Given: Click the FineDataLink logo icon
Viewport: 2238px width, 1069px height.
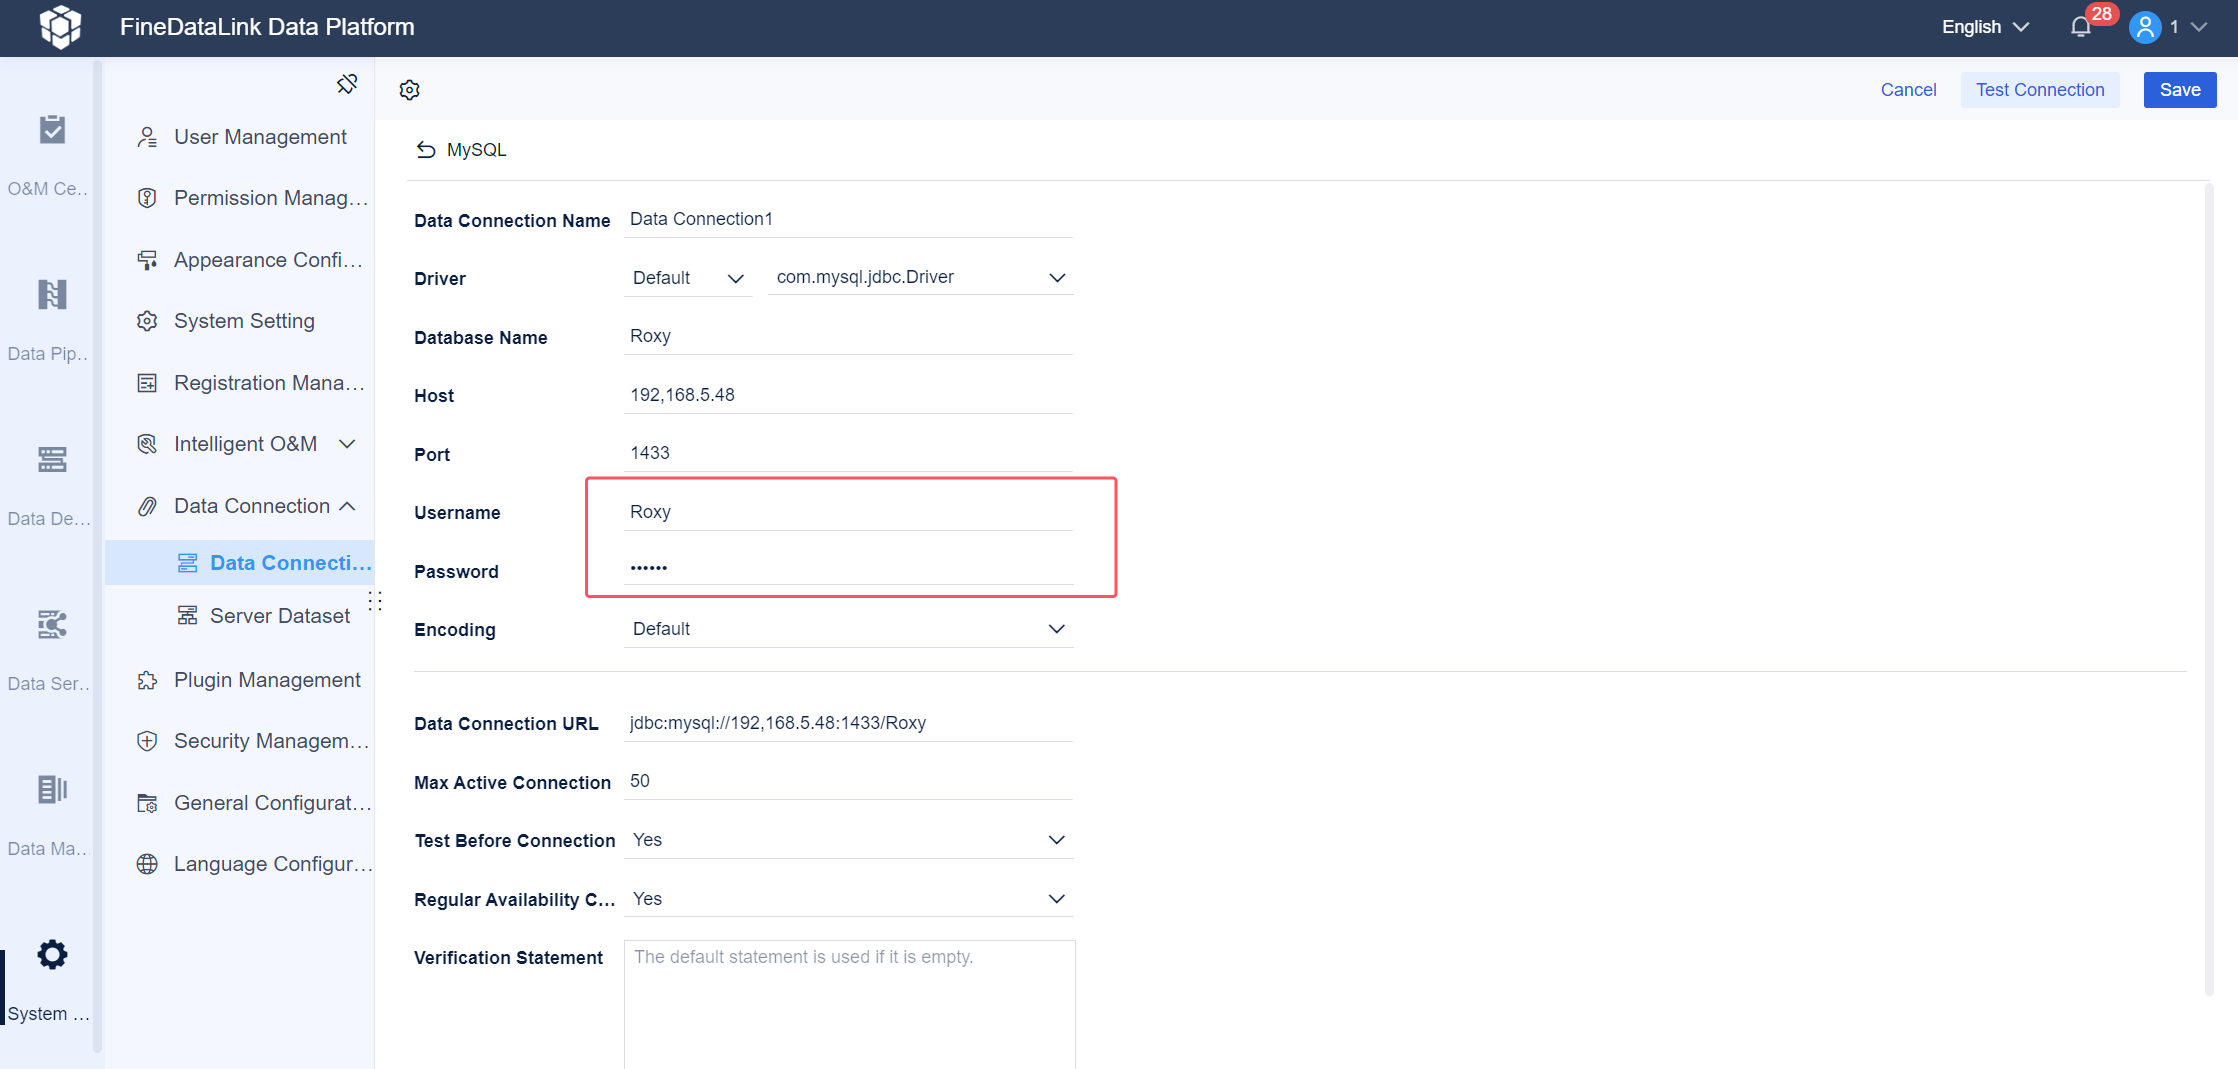Looking at the screenshot, I should (x=60, y=27).
